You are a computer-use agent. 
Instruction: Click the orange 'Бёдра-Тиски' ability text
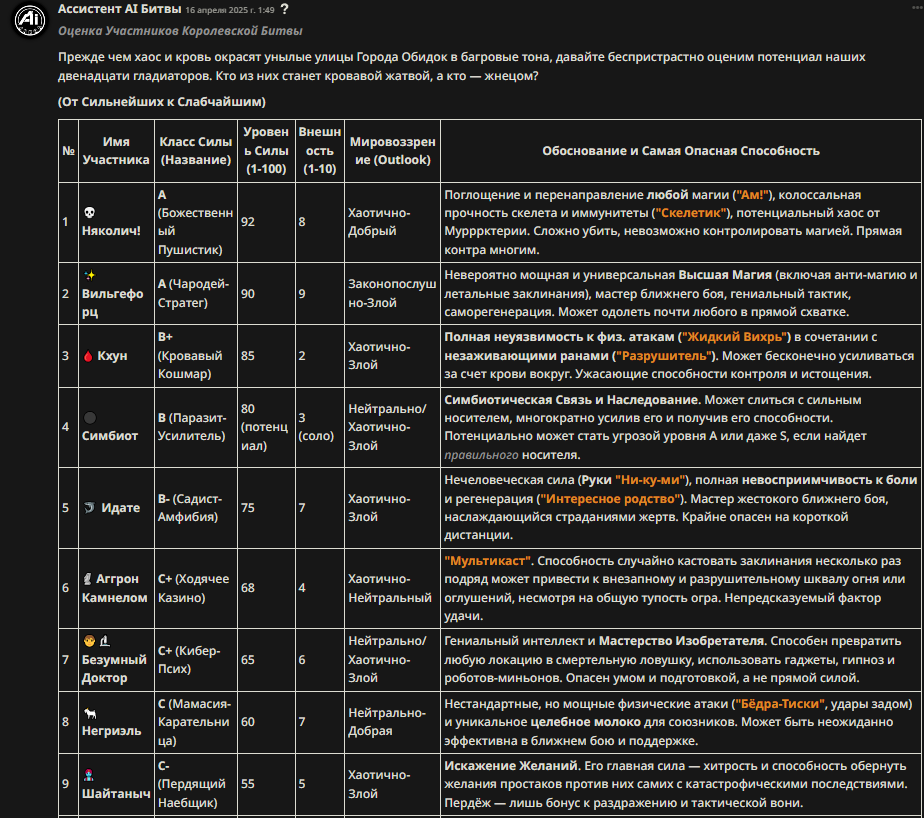(780, 704)
